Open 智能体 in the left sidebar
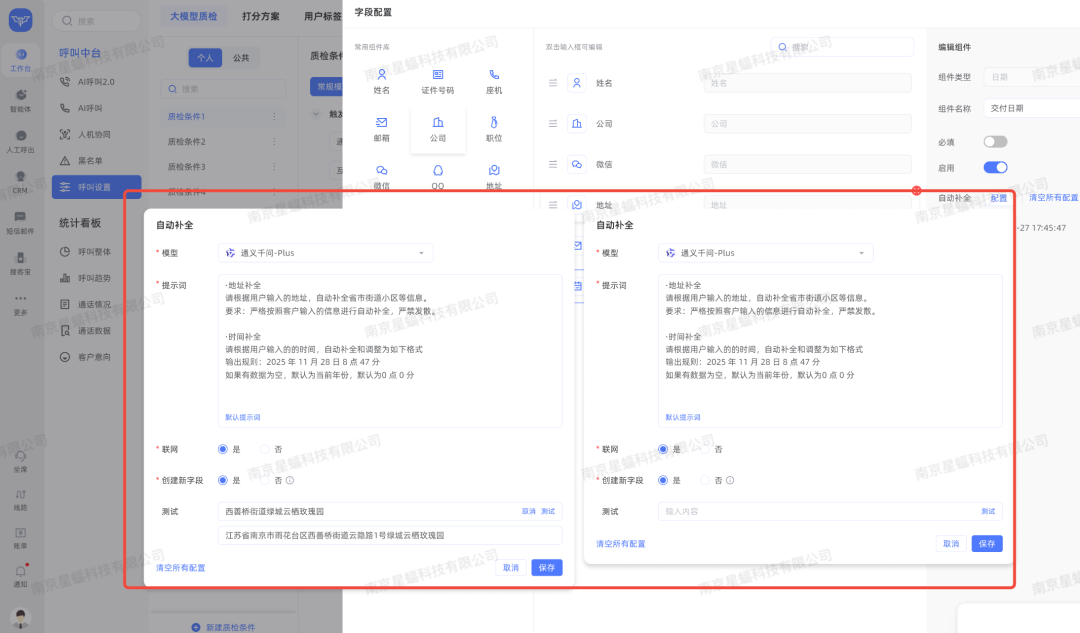 coord(20,99)
